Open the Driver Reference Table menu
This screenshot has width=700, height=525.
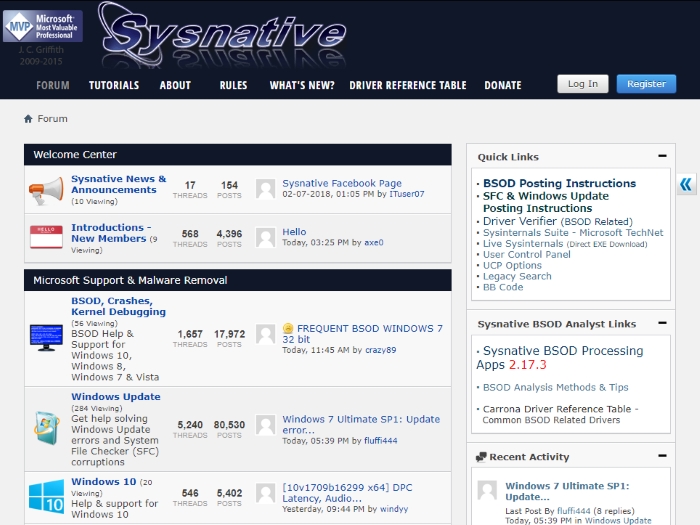pos(408,85)
